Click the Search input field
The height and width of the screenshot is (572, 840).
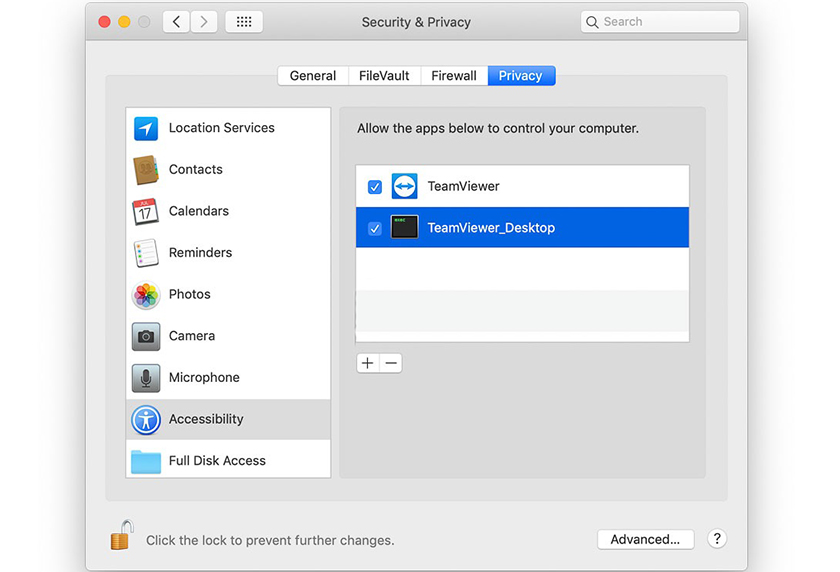(x=660, y=22)
